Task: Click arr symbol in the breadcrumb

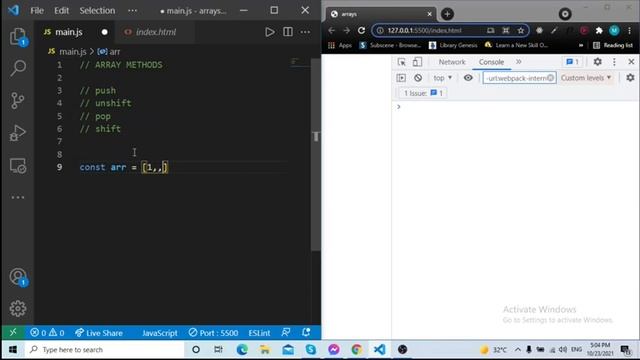Action: (x=114, y=52)
